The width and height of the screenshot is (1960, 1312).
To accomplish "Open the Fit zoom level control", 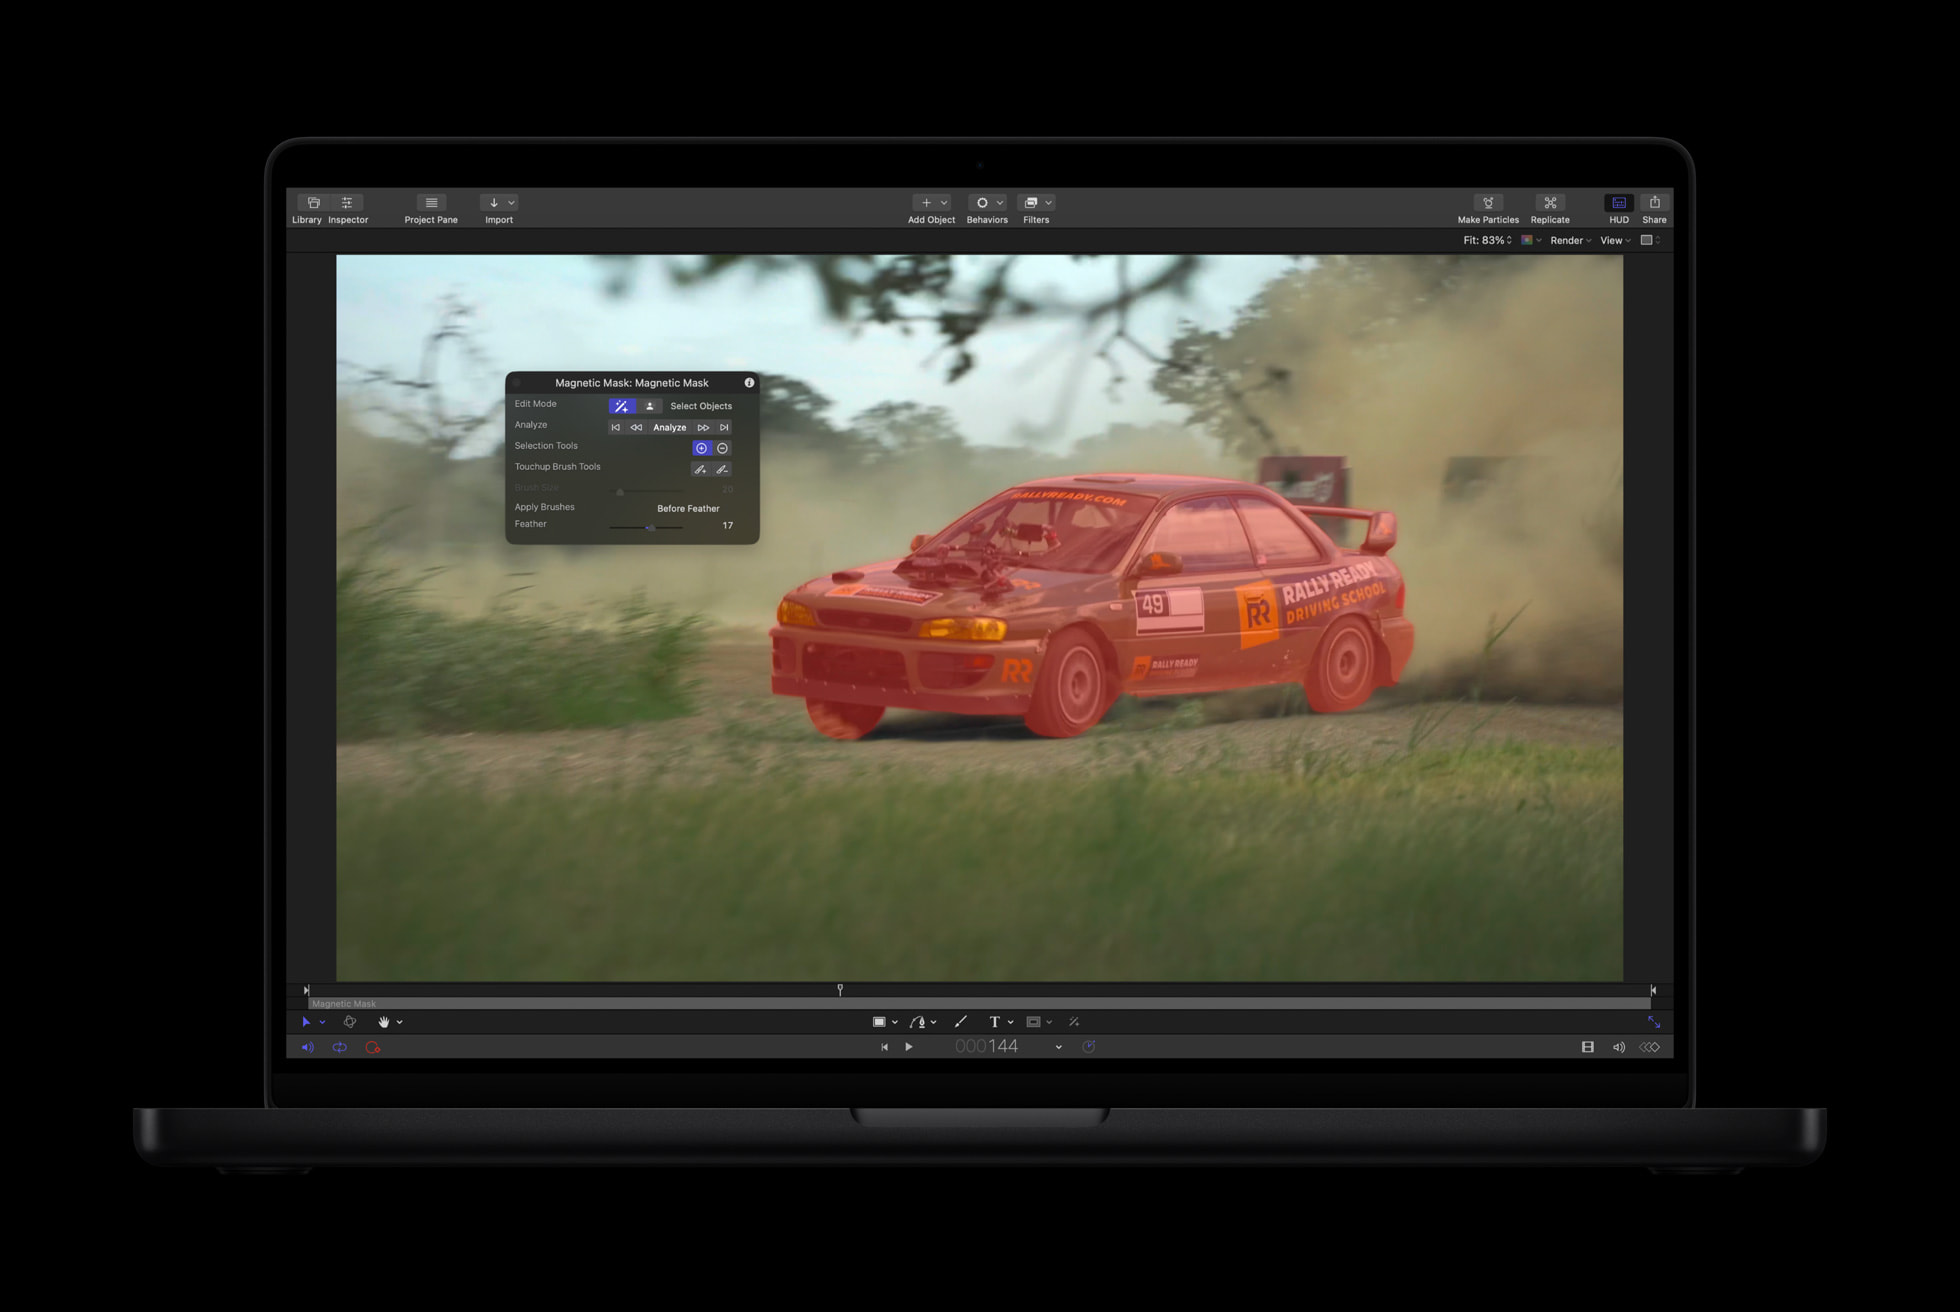I will pyautogui.click(x=1487, y=240).
